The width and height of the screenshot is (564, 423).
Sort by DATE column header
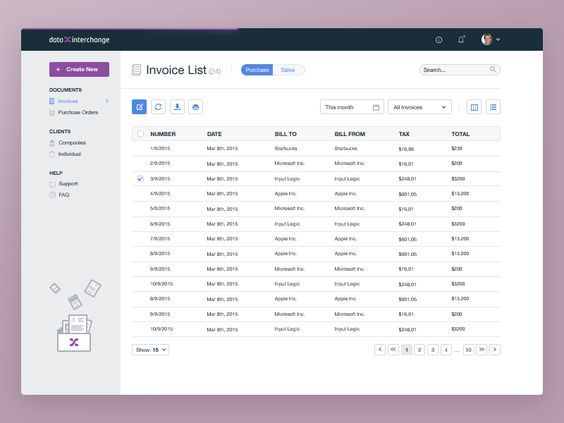point(214,134)
